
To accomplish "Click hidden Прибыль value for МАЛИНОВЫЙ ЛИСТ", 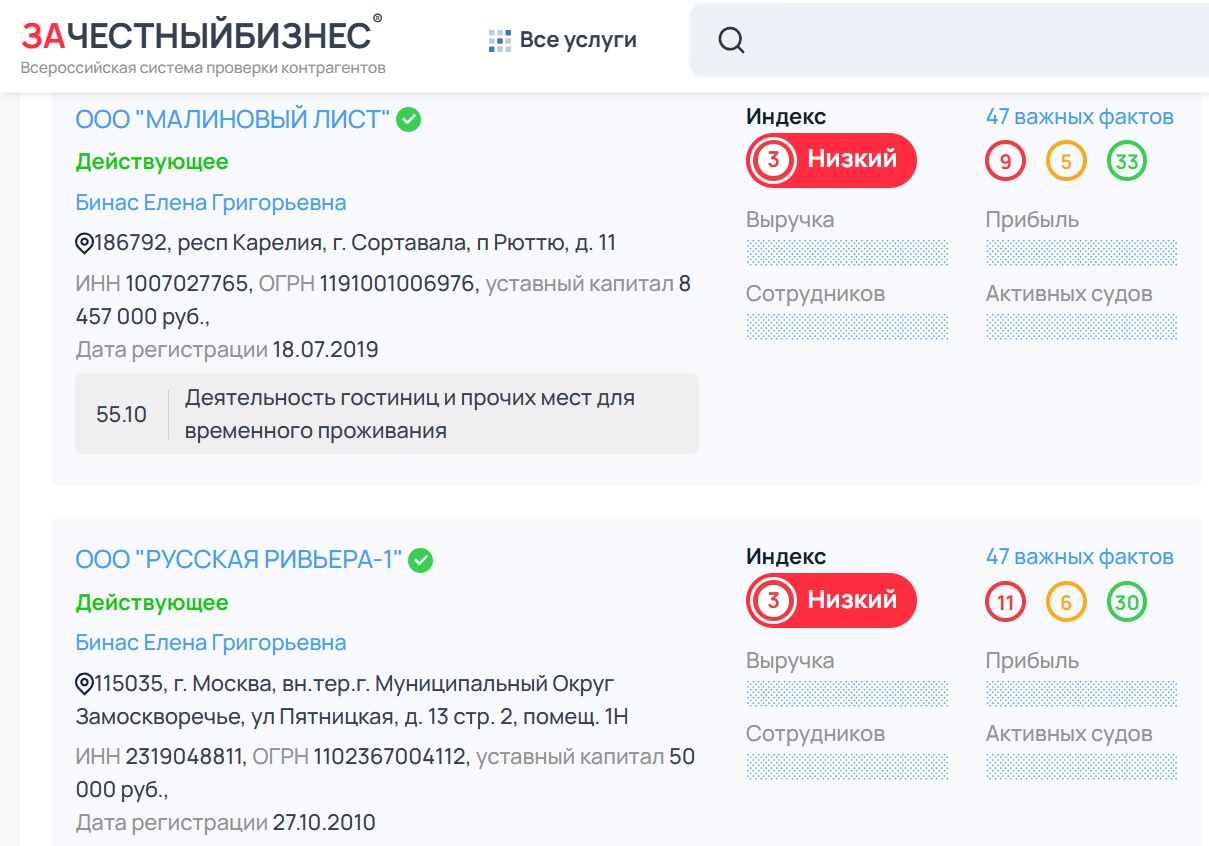I will point(1081,252).
